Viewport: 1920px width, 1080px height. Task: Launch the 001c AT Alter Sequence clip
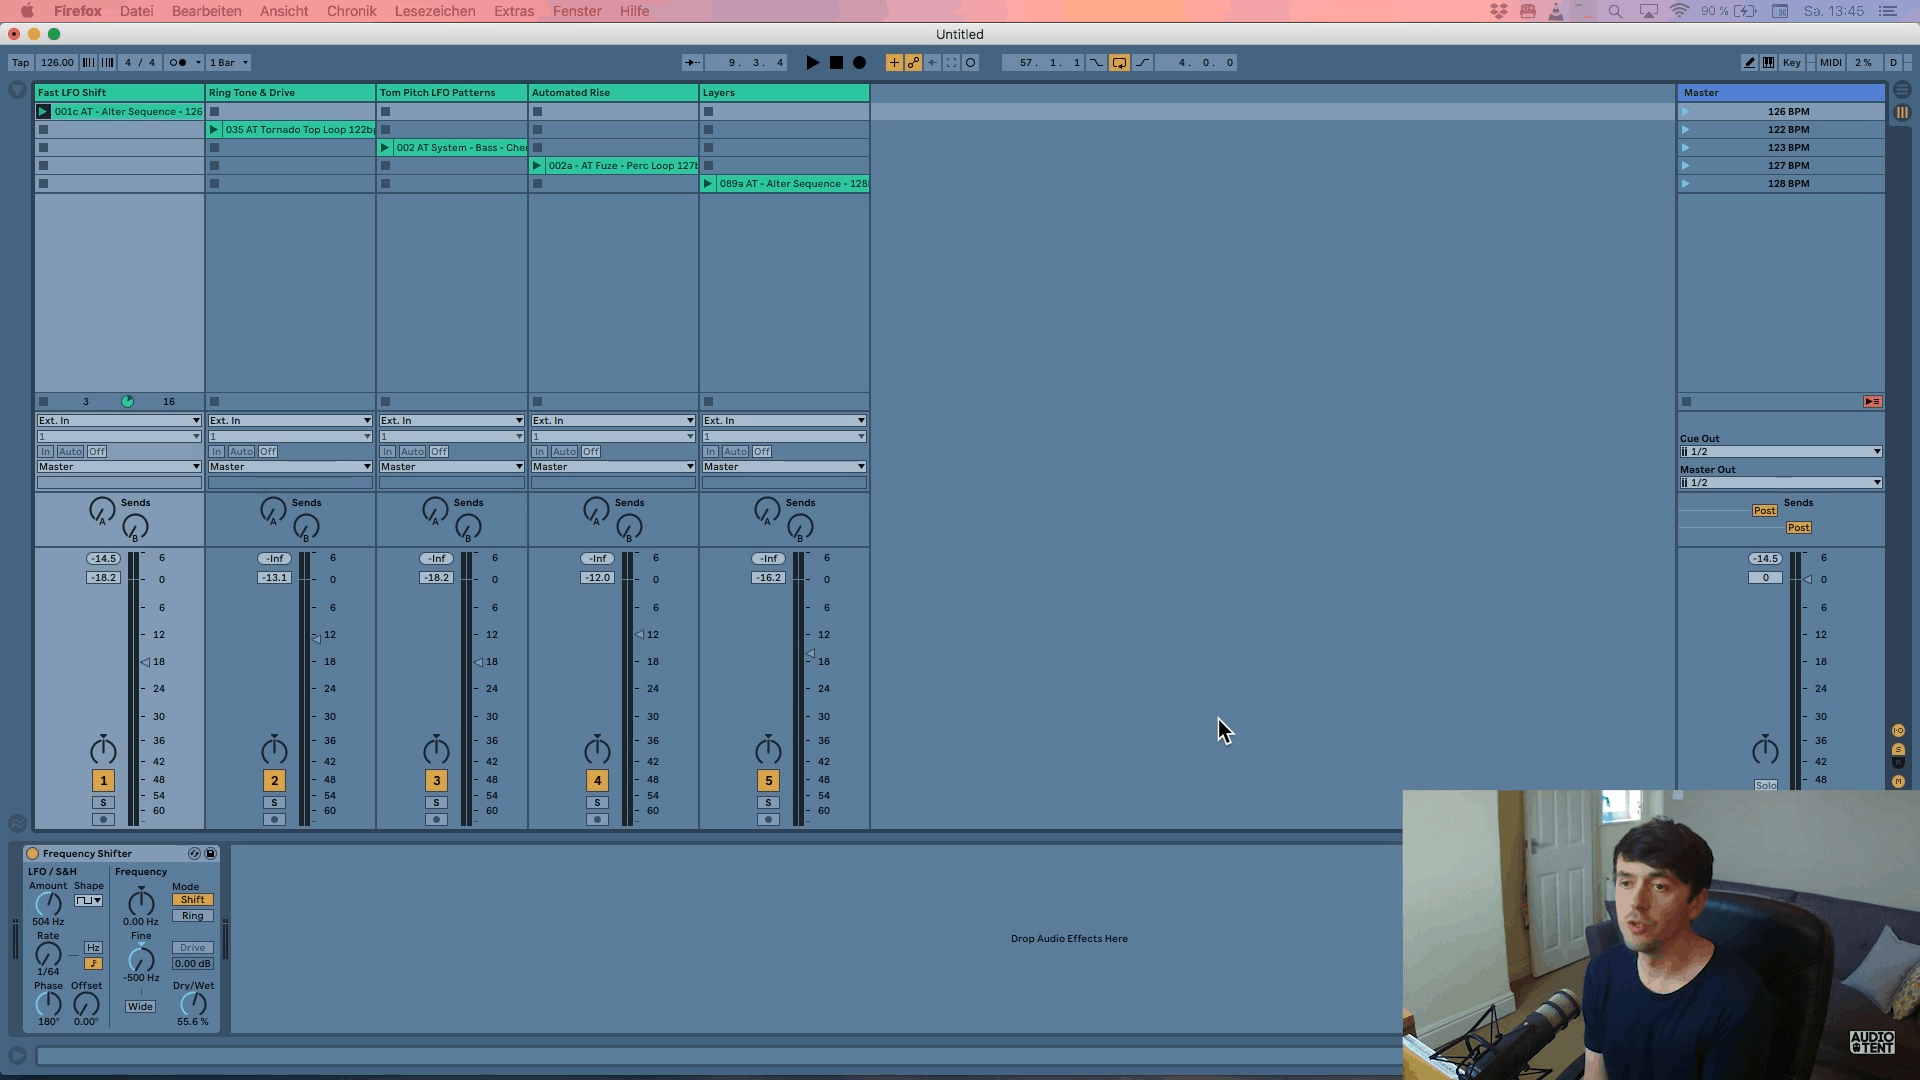pyautogui.click(x=43, y=112)
